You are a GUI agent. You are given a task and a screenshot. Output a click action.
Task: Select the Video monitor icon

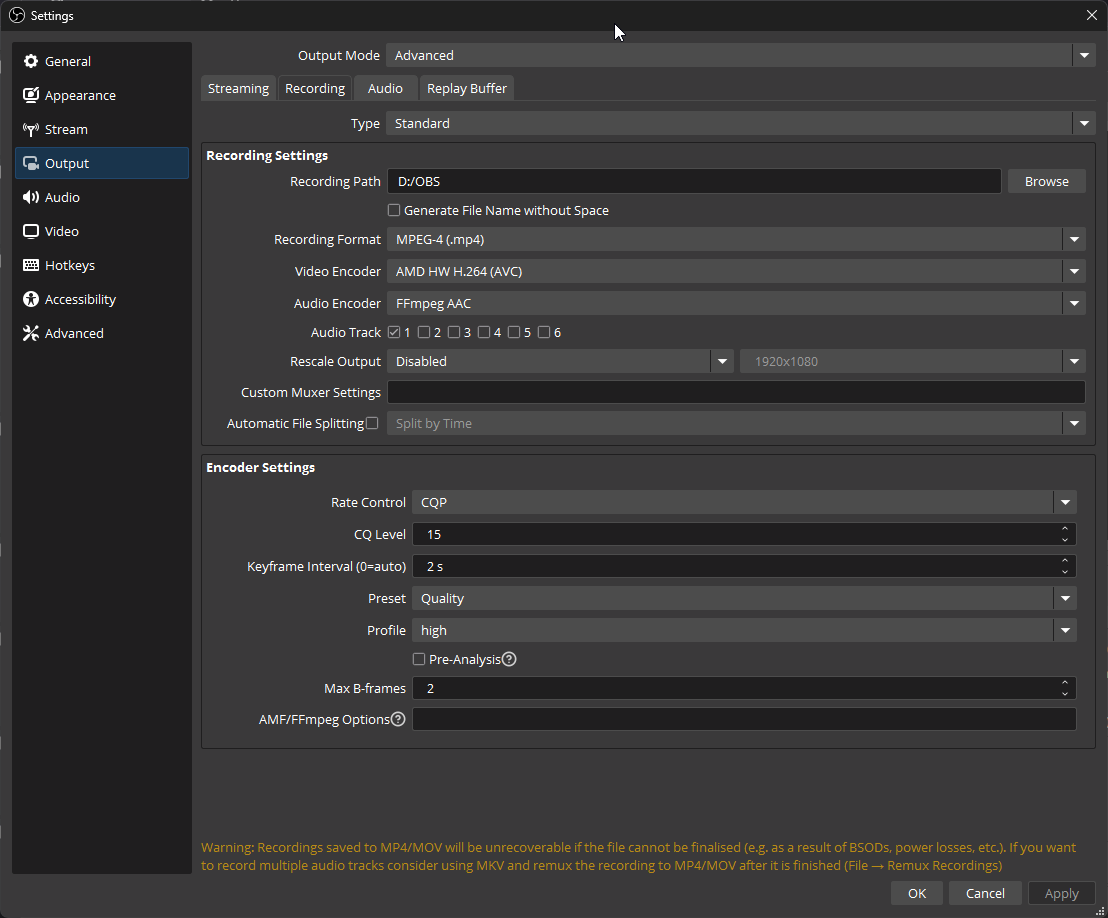point(30,232)
